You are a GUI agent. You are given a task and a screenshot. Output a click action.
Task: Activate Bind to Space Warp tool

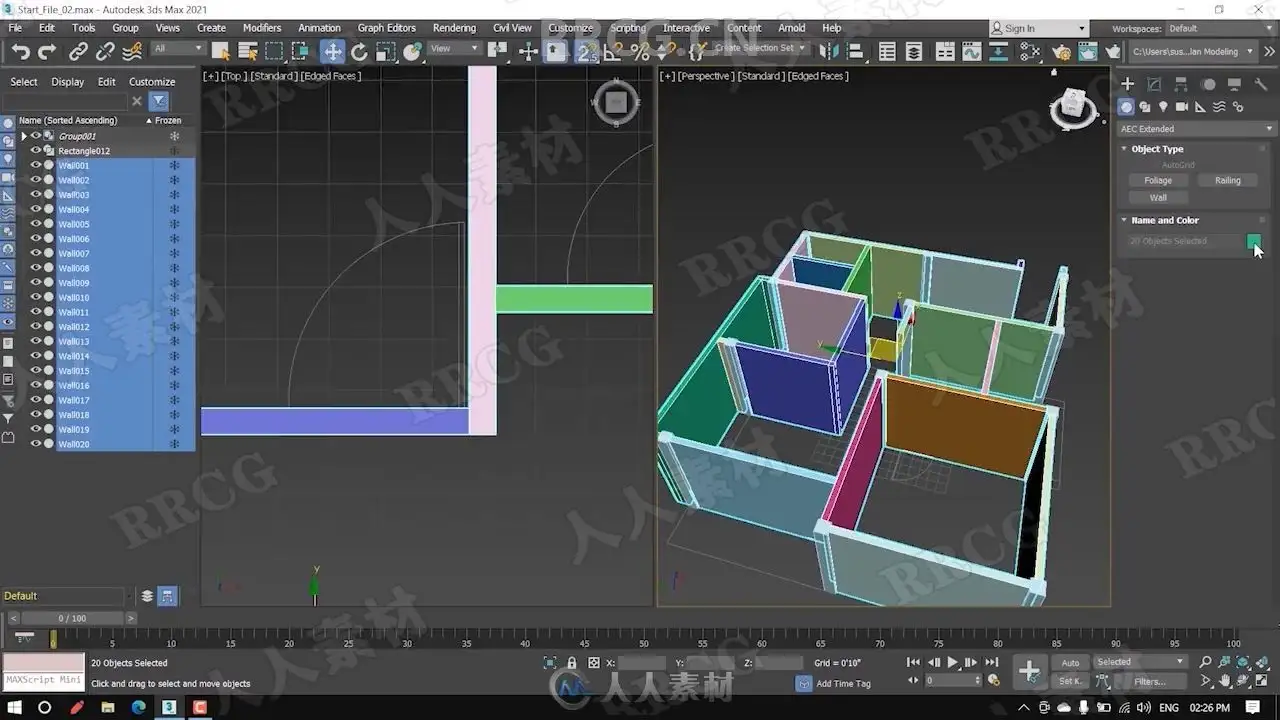131,52
